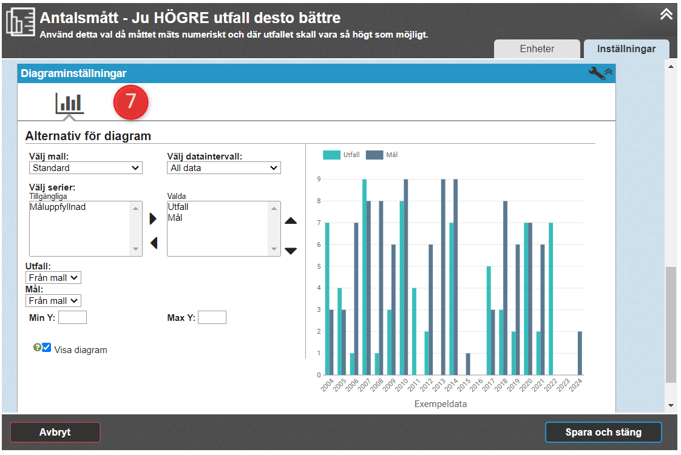Image resolution: width=681 pixels, height=455 pixels.
Task: Open the Välj mall dropdown
Action: (x=84, y=168)
